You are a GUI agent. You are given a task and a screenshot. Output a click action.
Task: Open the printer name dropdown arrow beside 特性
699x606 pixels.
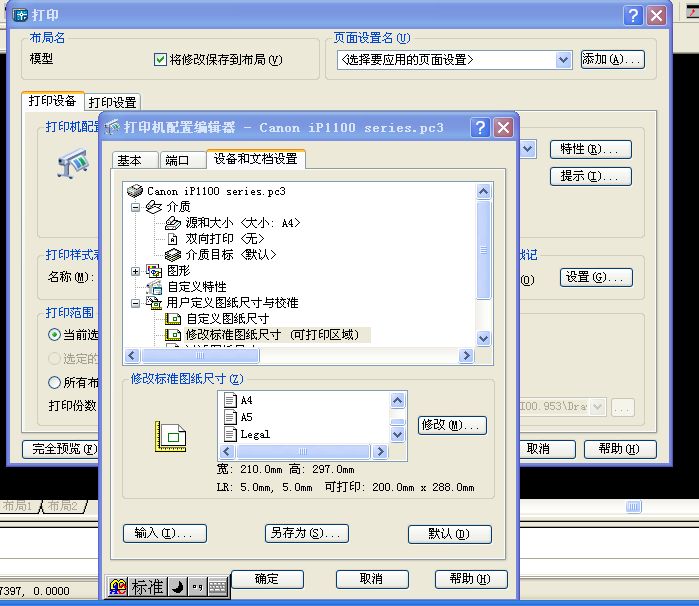(x=528, y=148)
